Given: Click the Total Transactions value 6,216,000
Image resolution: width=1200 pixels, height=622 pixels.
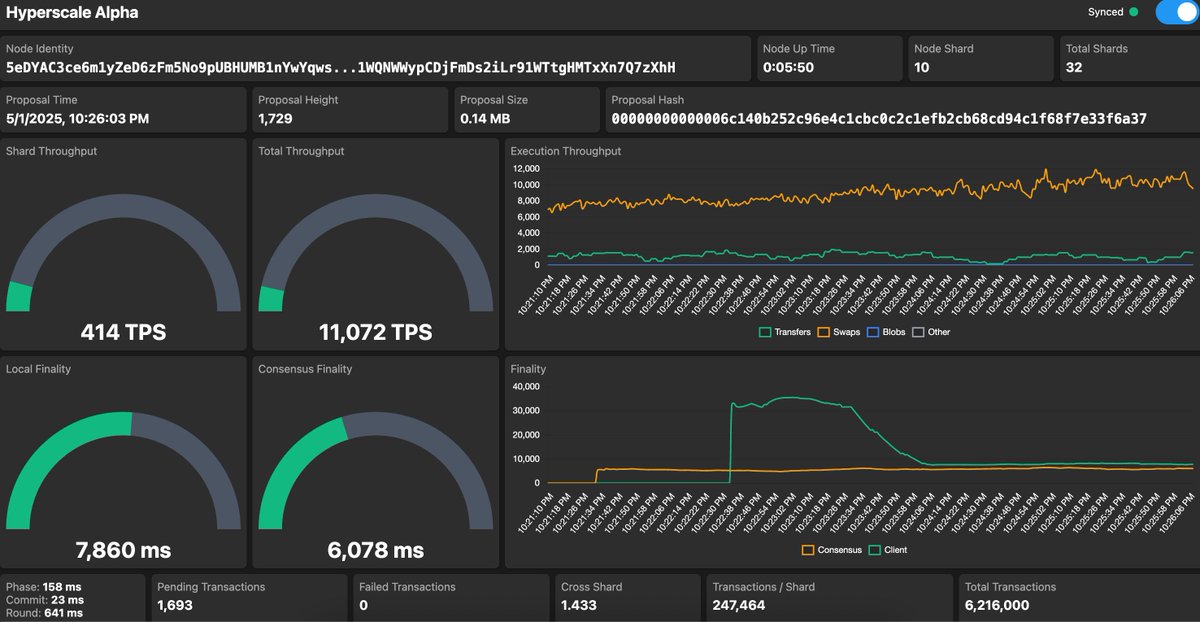Looking at the screenshot, I should point(996,605).
